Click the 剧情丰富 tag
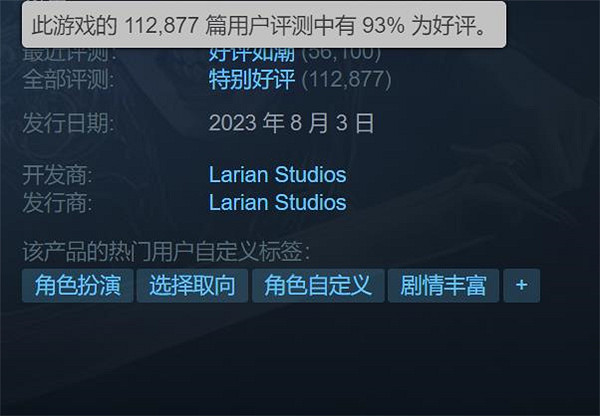The image size is (600, 416). [x=443, y=285]
